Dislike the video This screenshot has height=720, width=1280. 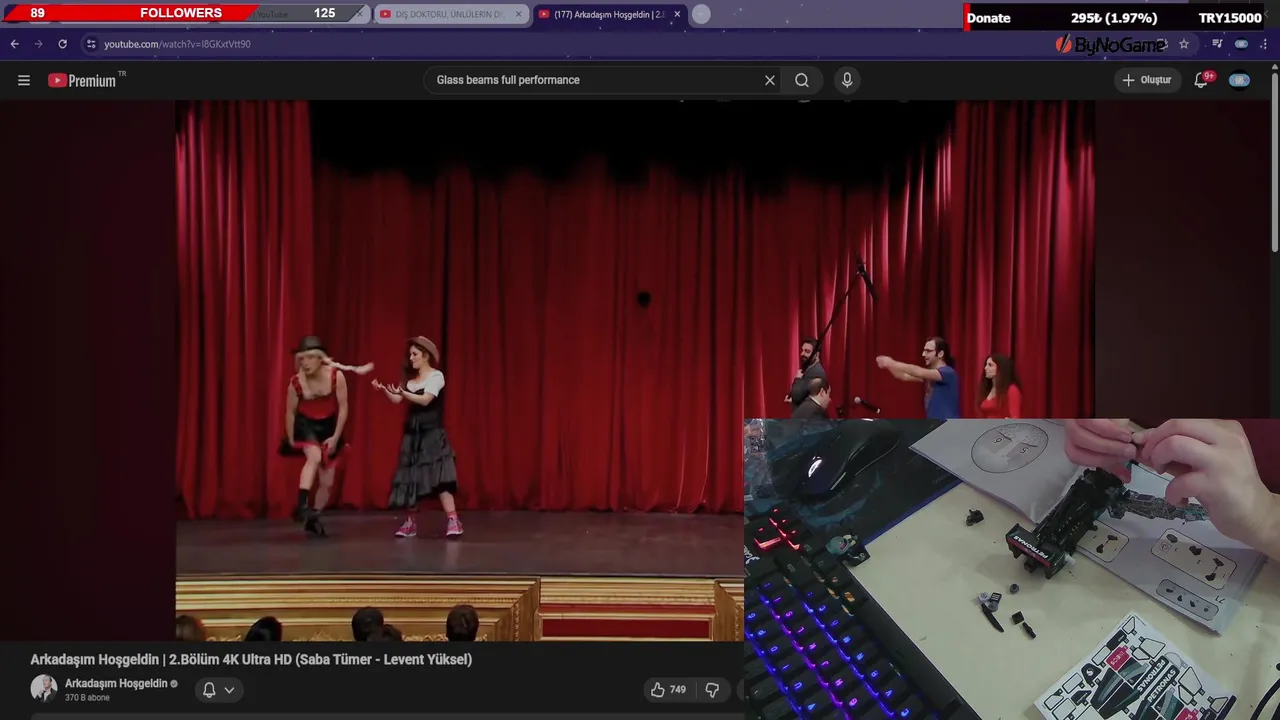(712, 690)
